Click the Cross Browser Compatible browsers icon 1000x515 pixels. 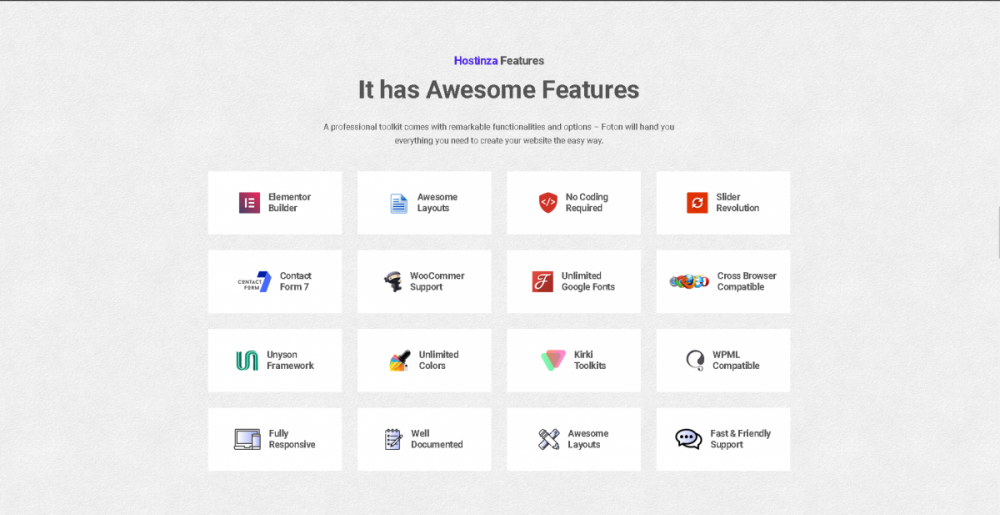pos(689,282)
